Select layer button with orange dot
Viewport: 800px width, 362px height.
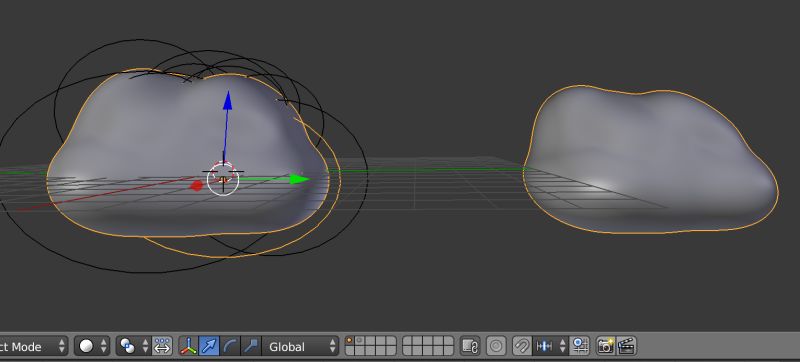click(x=350, y=342)
